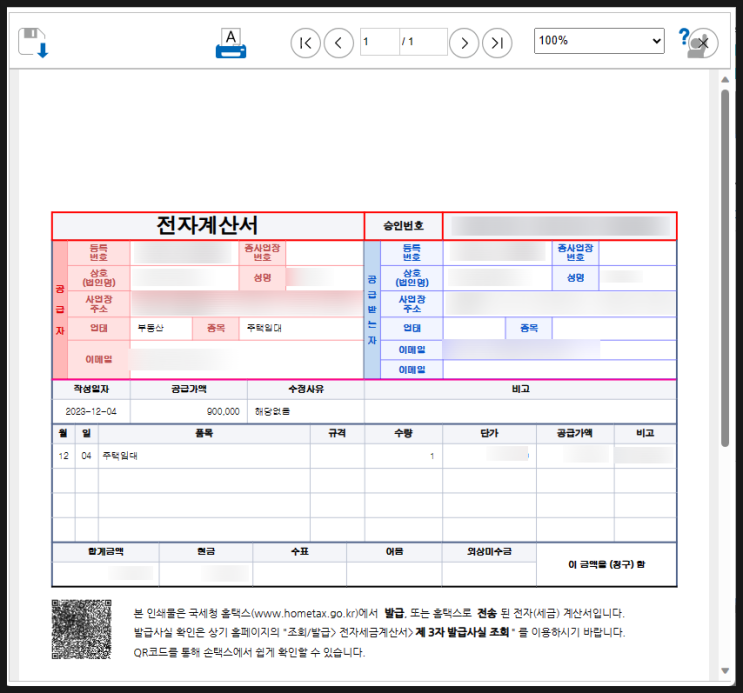
Task: Click the current page number field
Action: click(x=380, y=42)
